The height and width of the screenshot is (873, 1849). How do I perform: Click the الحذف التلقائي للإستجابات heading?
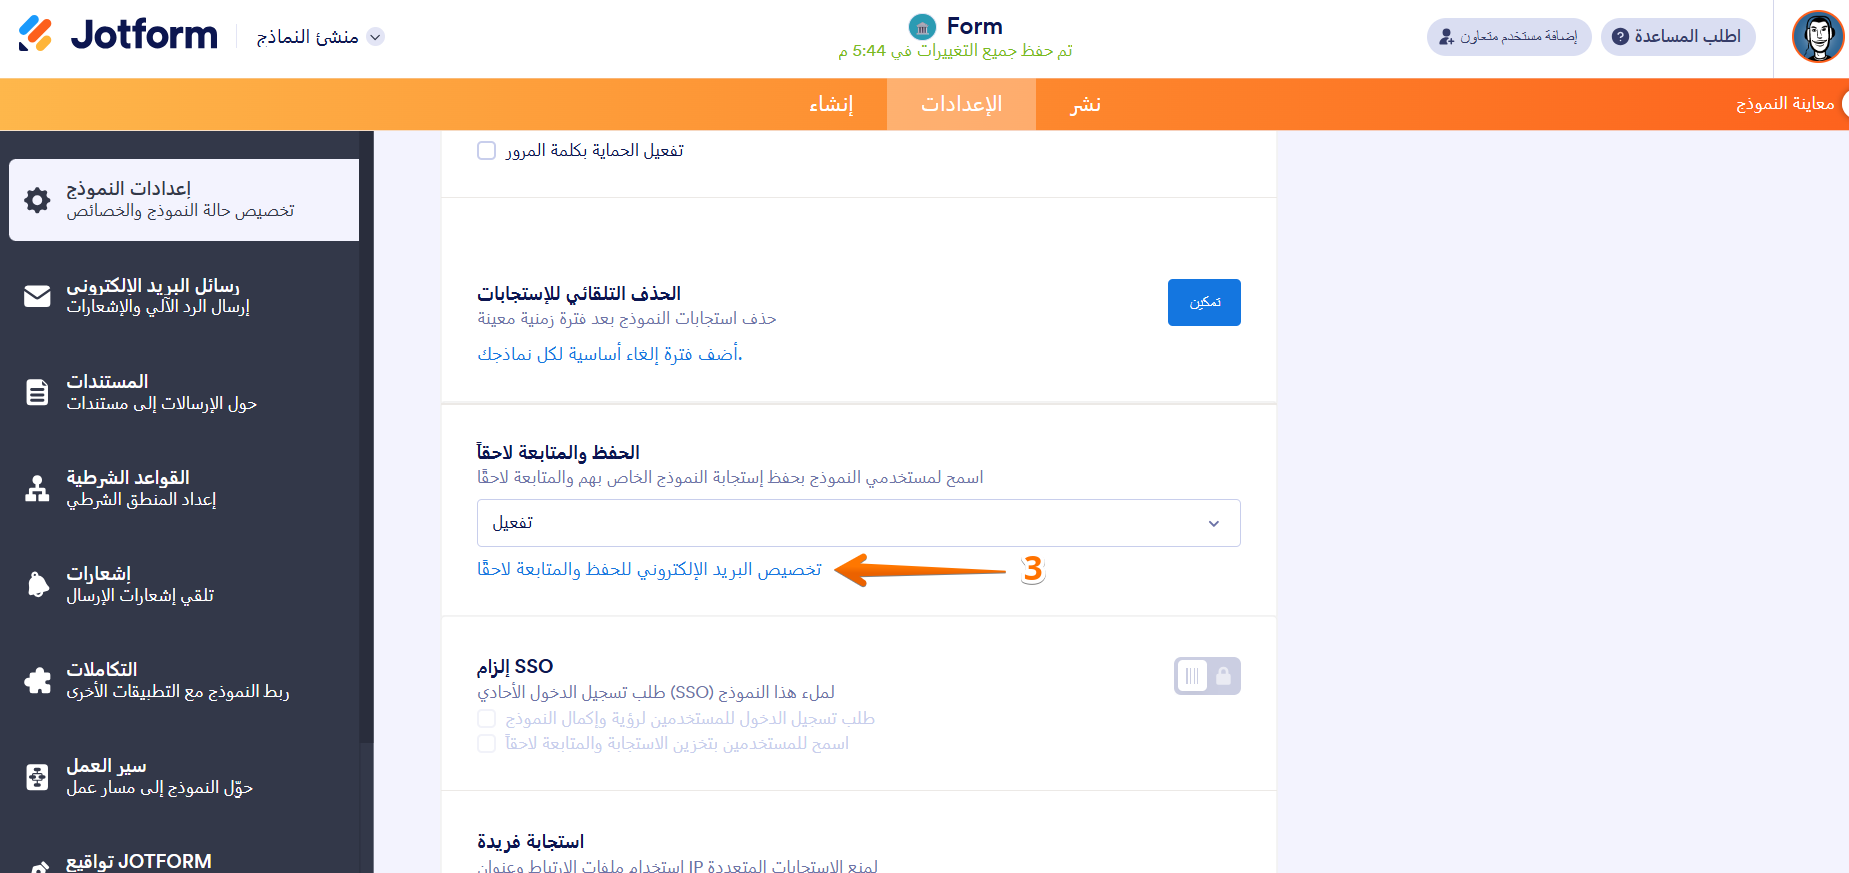pos(579,293)
